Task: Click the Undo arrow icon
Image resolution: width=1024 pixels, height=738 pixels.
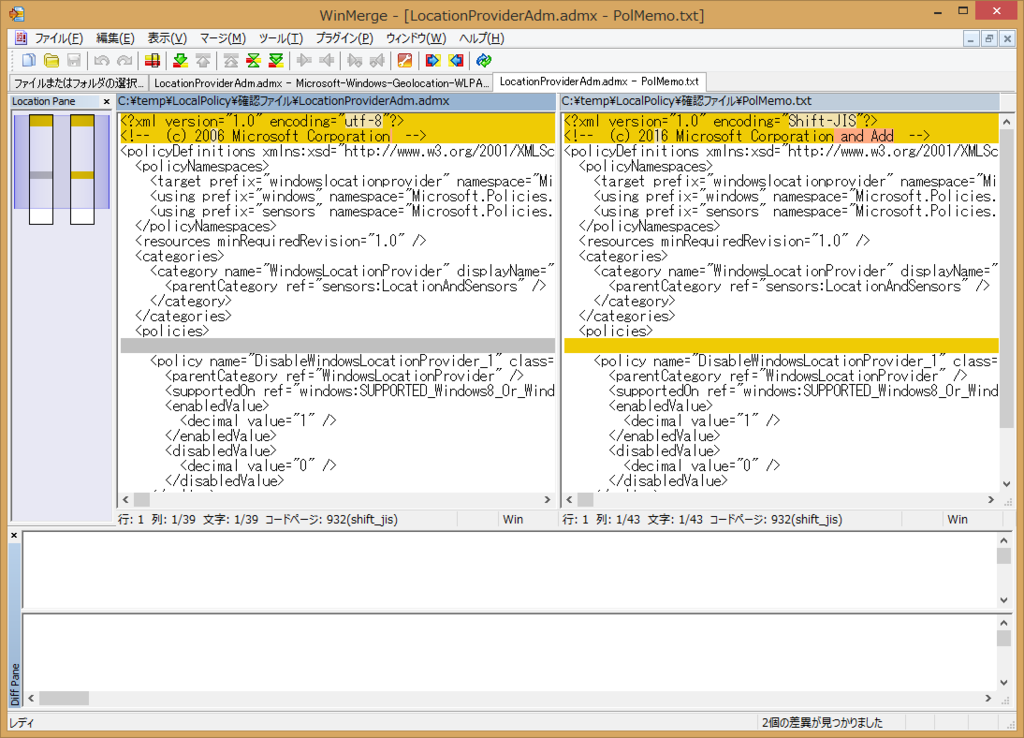Action: (x=101, y=61)
